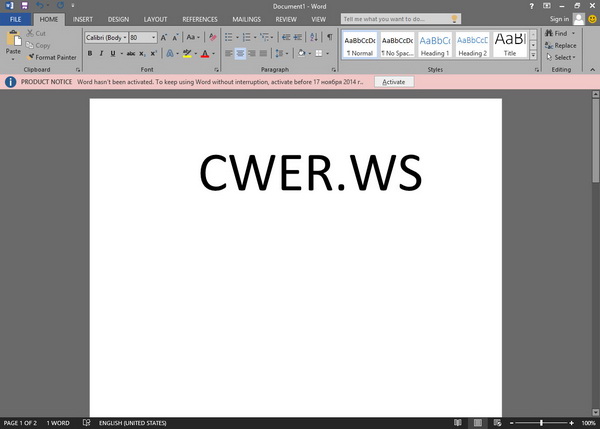Click in the Tell me search box

click(401, 19)
